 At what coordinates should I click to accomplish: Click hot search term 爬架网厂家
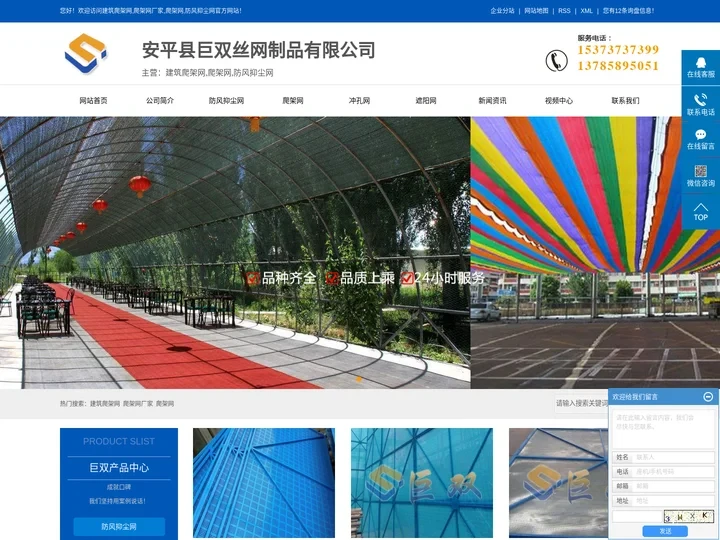tap(138, 404)
